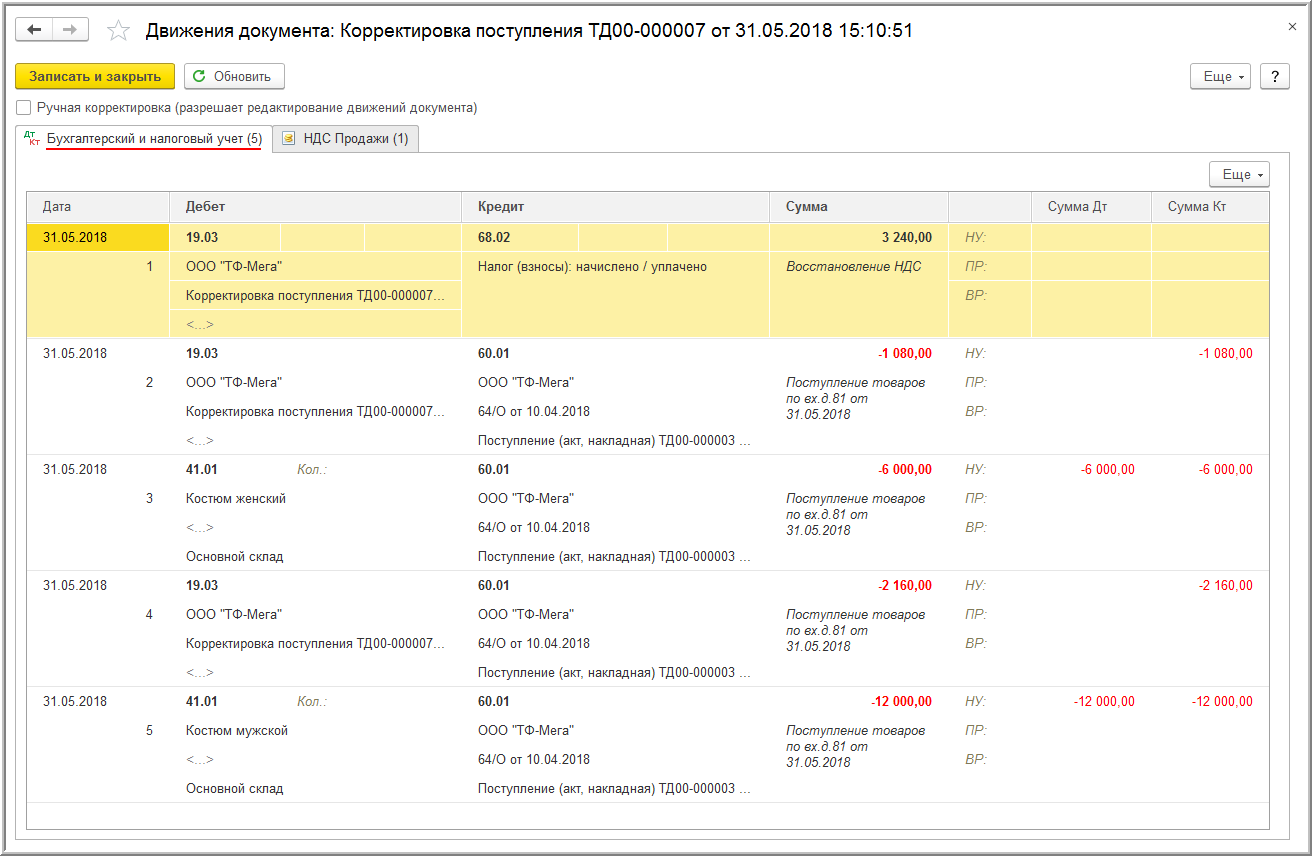Select debit account 19.03 in row 4
The height and width of the screenshot is (856, 1312).
pos(202,585)
